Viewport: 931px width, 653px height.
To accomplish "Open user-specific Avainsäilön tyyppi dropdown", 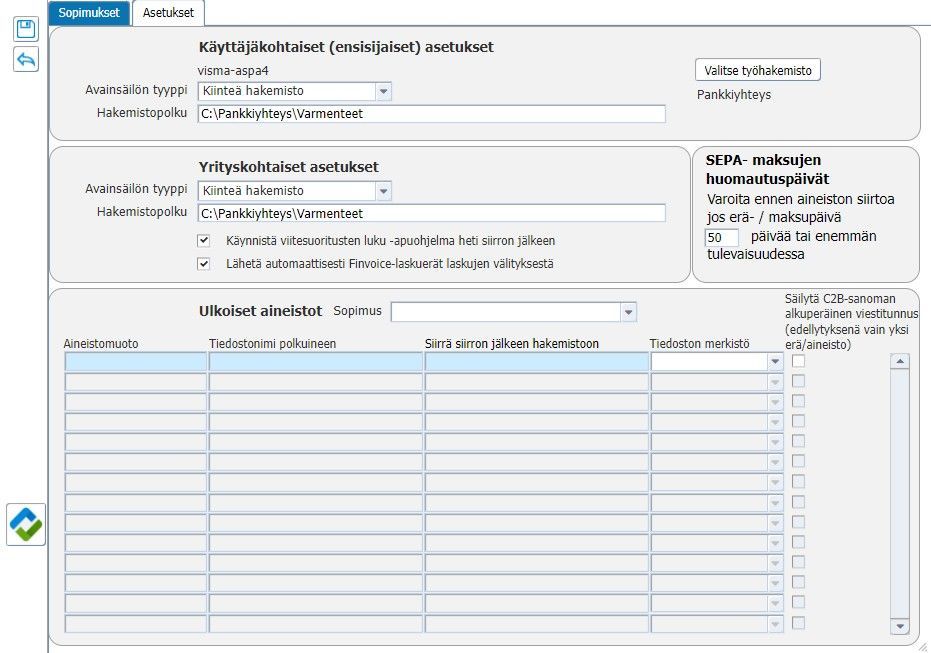I will (x=383, y=91).
